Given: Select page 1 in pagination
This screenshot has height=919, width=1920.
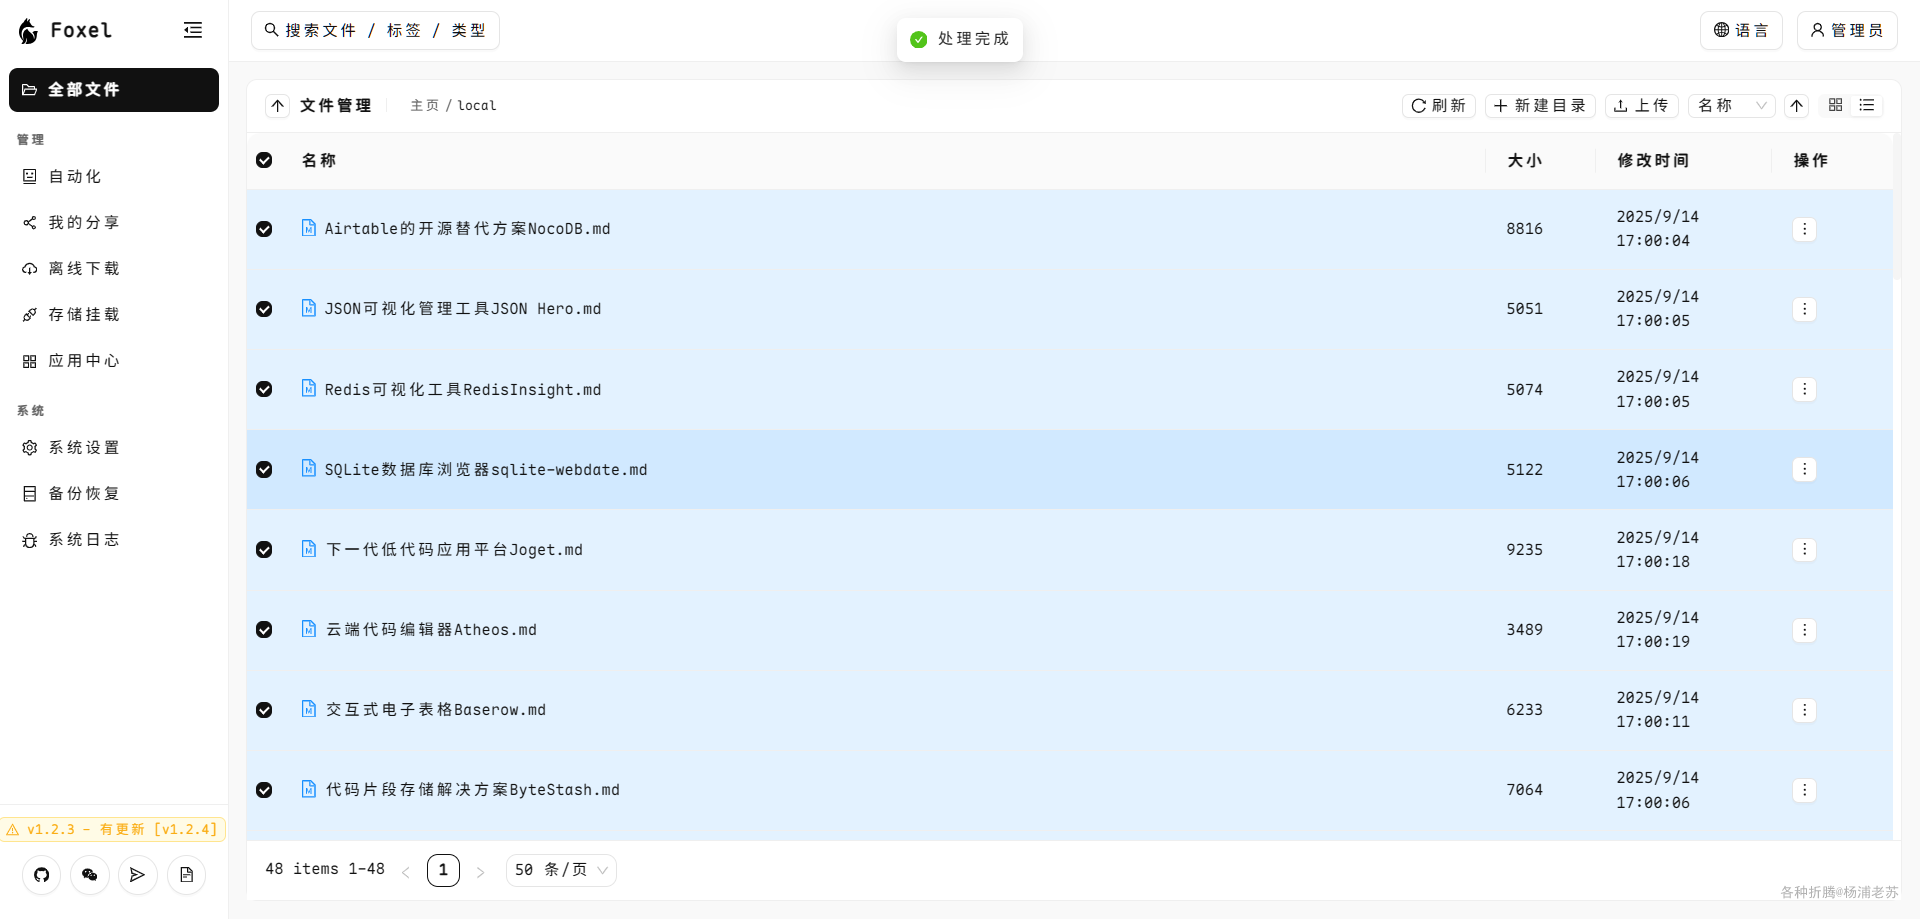Looking at the screenshot, I should [443, 870].
